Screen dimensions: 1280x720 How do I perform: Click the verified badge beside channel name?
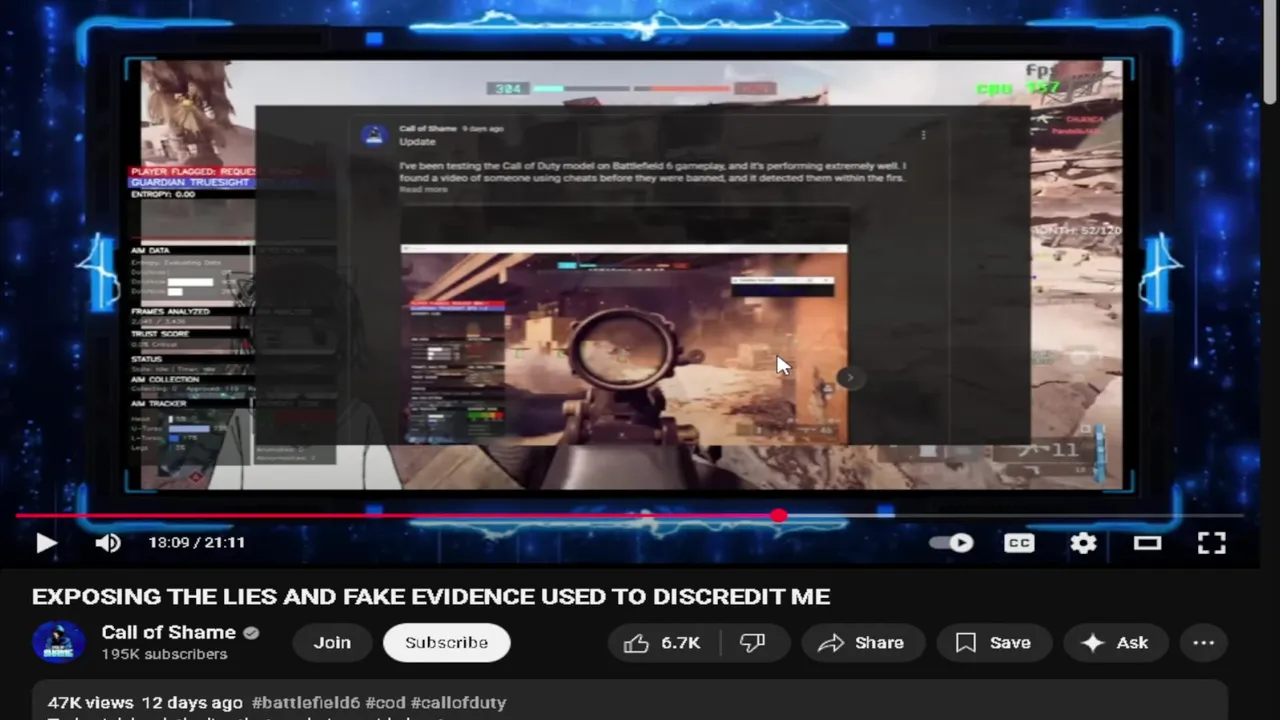tap(252, 633)
